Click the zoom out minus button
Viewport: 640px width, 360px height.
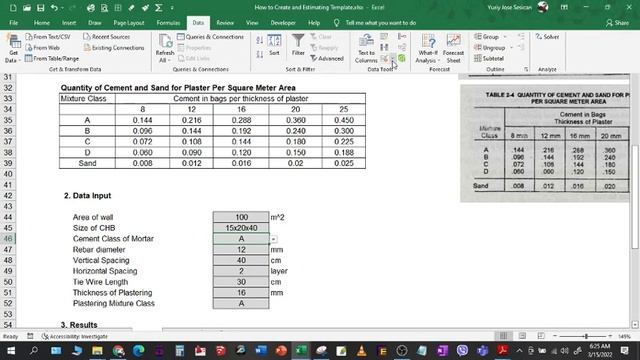[x=555, y=336]
